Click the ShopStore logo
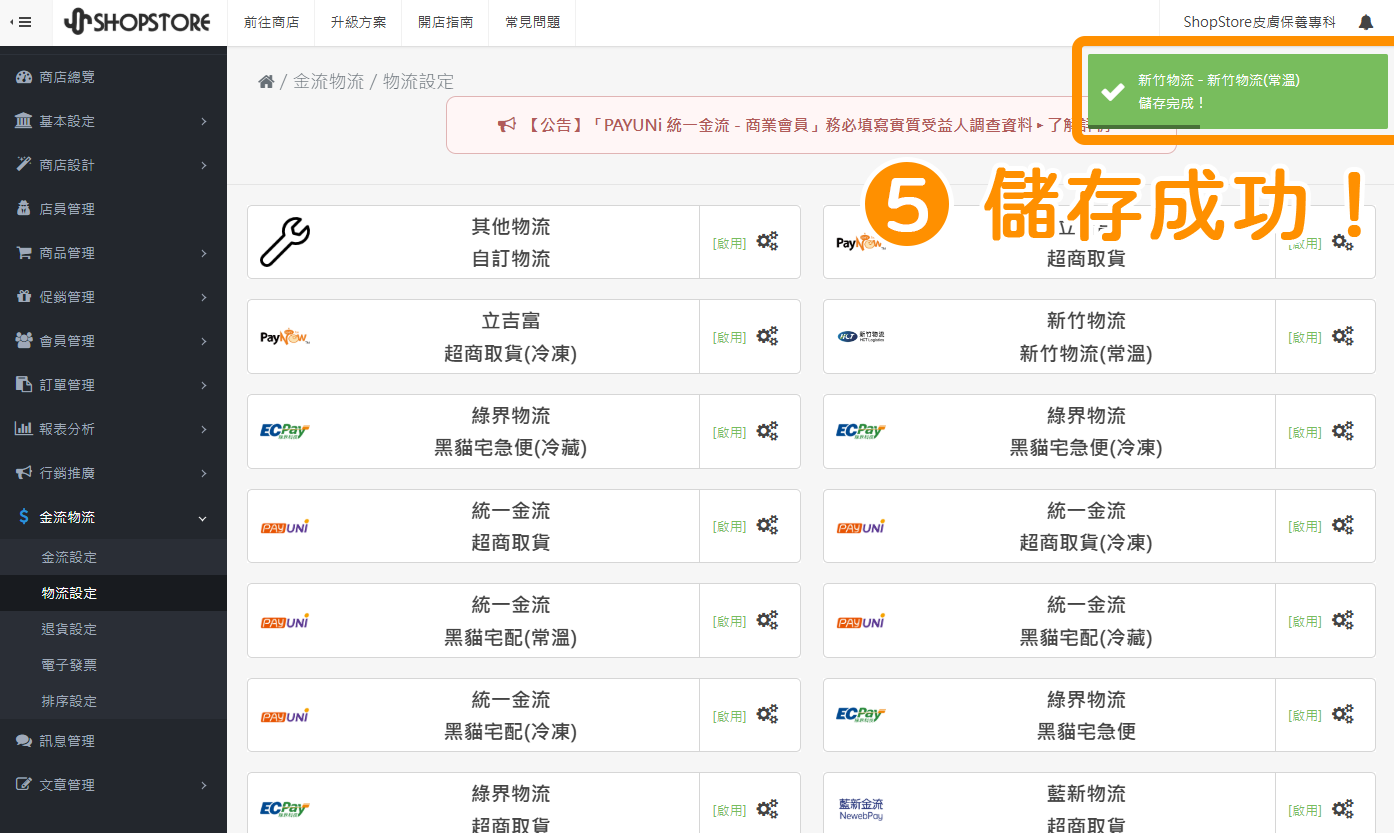The image size is (1394, 833). [137, 22]
